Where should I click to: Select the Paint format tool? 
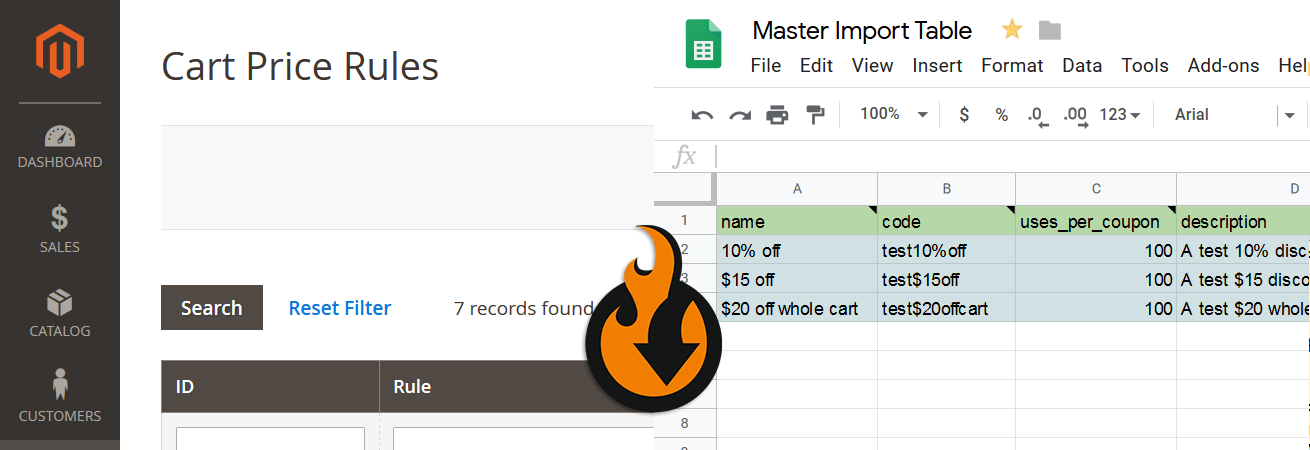815,115
